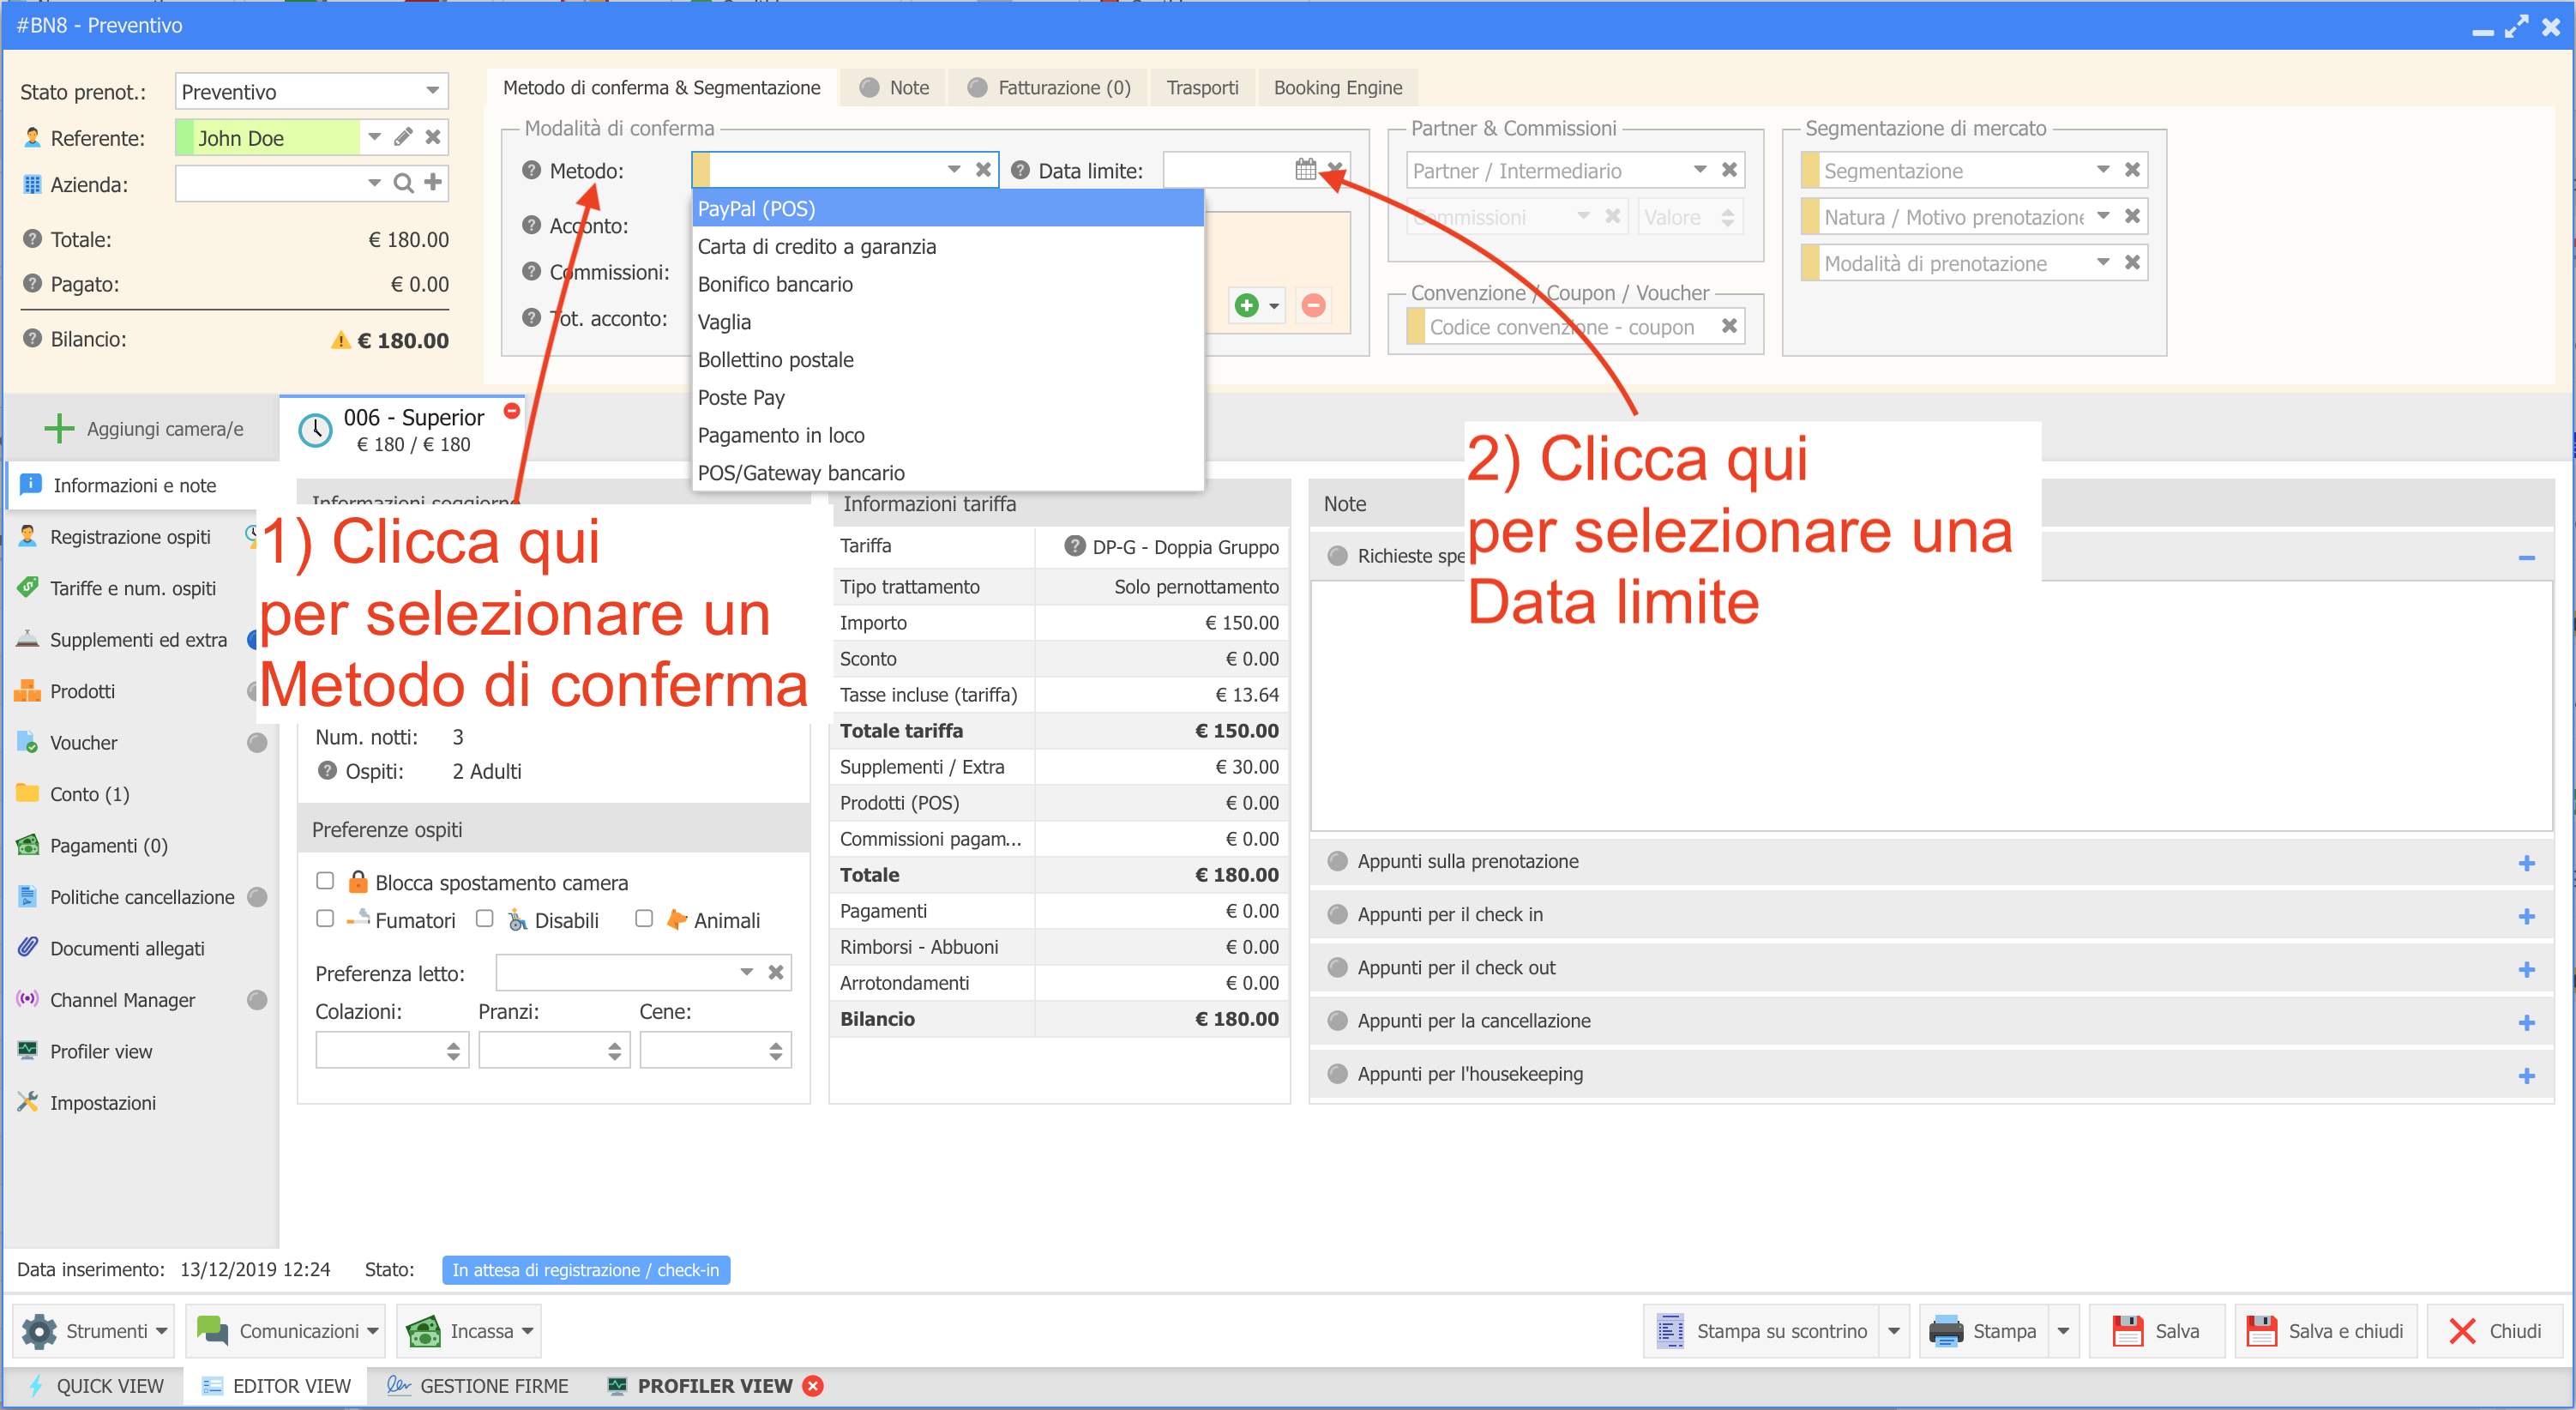Screen dimensions: 2576x1410
Task: Open the Pagamenti (0) section
Action: (x=109, y=846)
